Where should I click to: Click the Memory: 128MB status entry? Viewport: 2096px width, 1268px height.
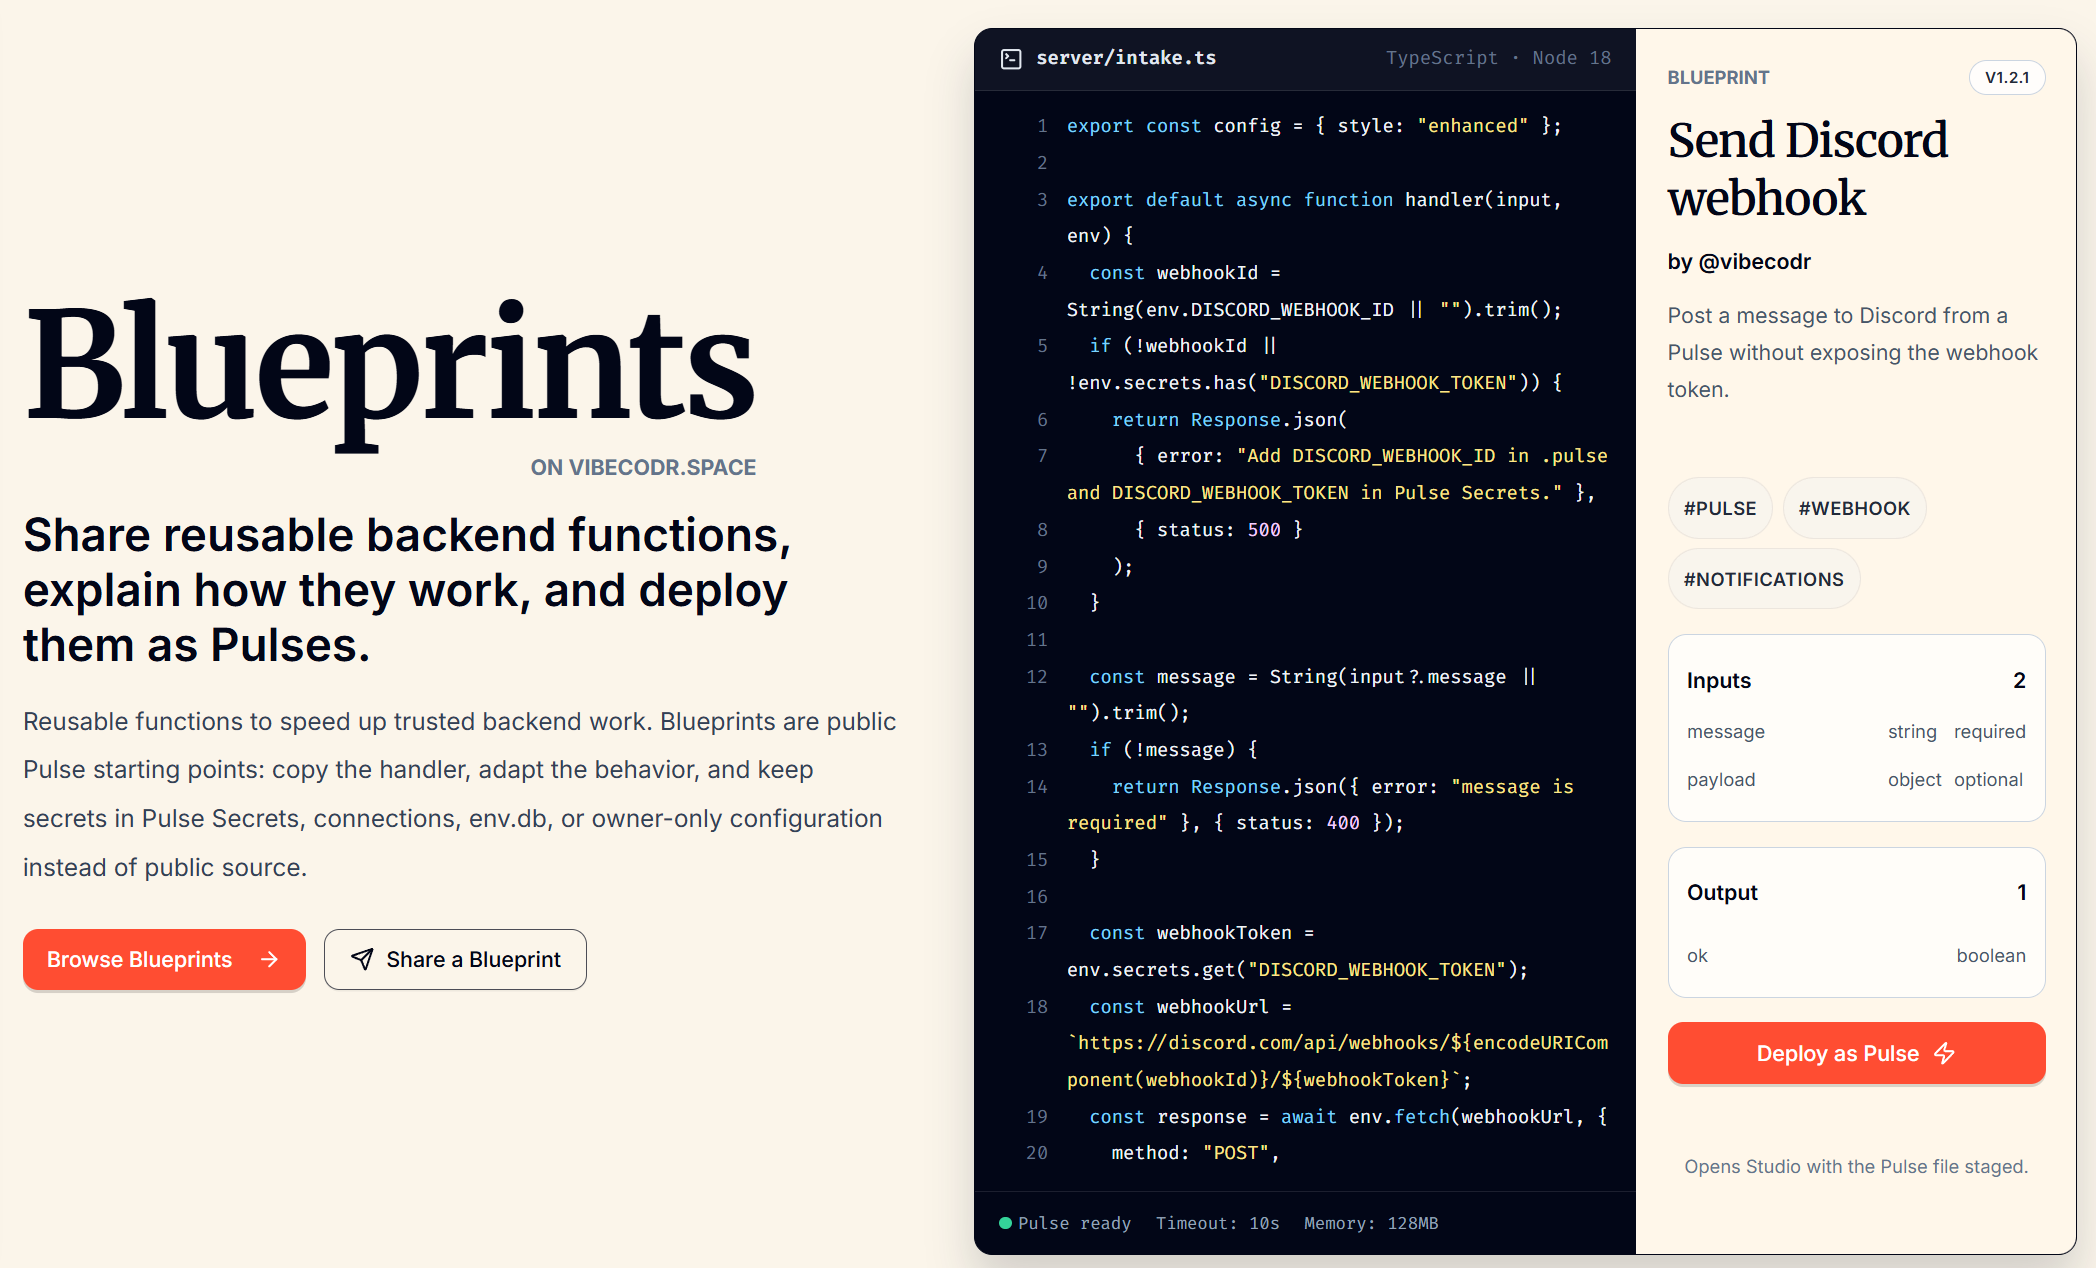(1371, 1223)
